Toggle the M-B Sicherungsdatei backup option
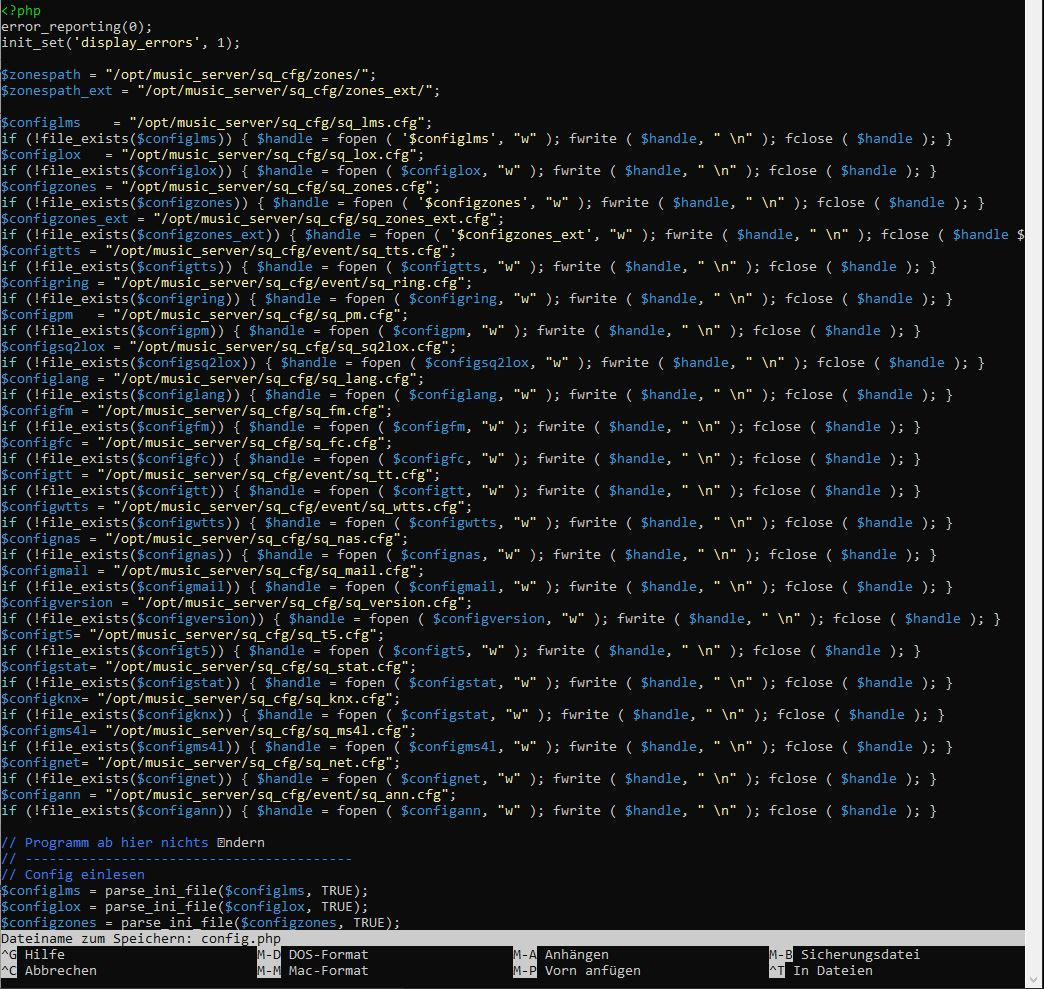This screenshot has width=1044, height=989. (x=846, y=954)
